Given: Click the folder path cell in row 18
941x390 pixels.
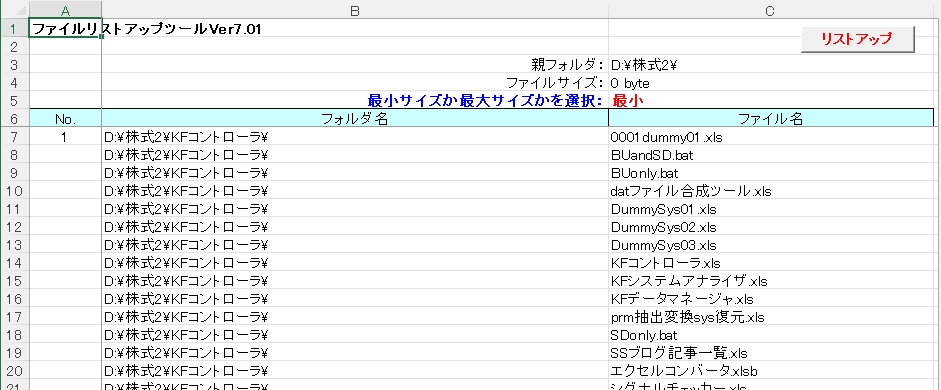Looking at the screenshot, I should pos(355,334).
